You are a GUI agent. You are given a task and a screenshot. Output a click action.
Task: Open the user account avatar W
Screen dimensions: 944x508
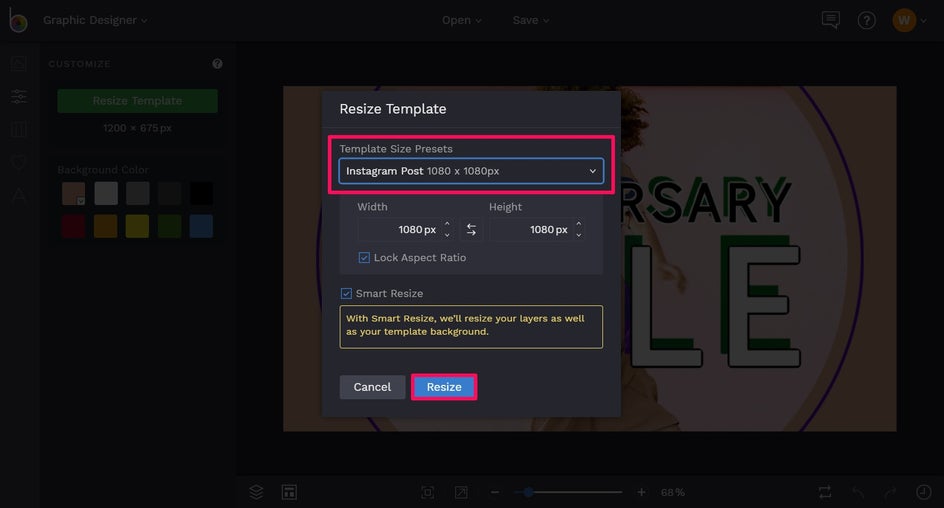tap(904, 20)
